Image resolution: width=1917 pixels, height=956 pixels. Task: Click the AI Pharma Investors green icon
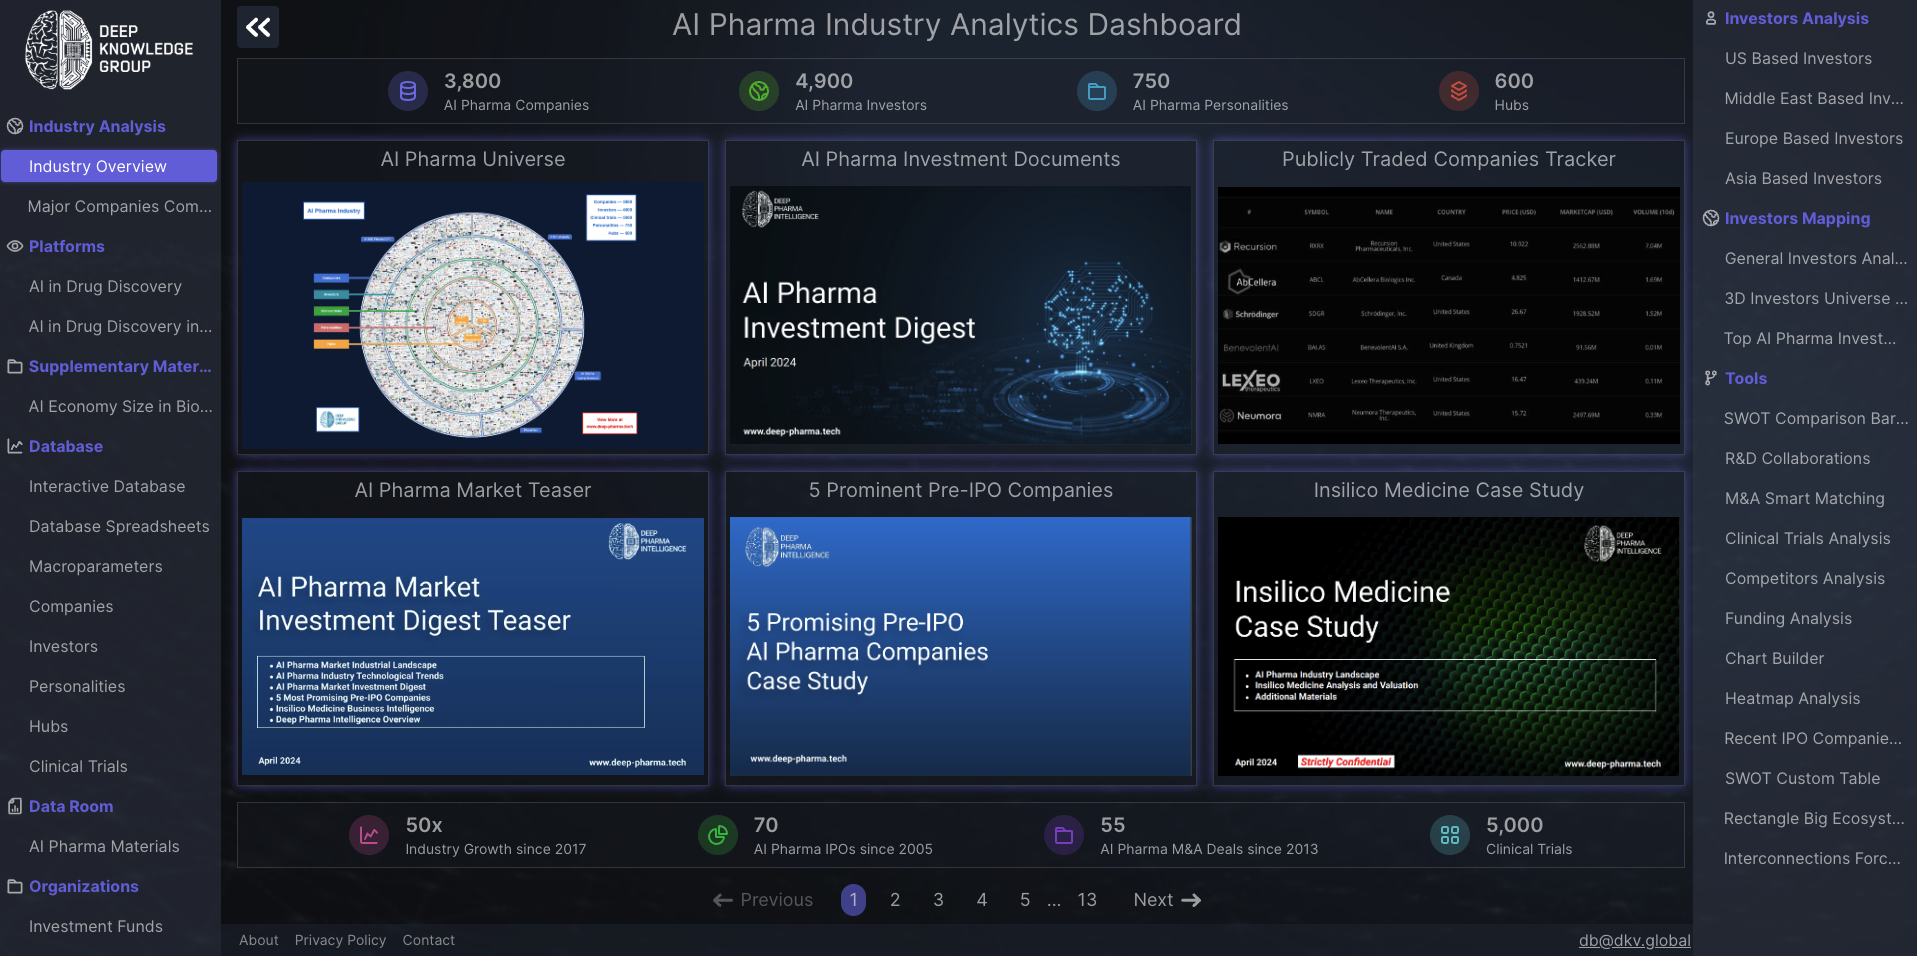pyautogui.click(x=759, y=92)
